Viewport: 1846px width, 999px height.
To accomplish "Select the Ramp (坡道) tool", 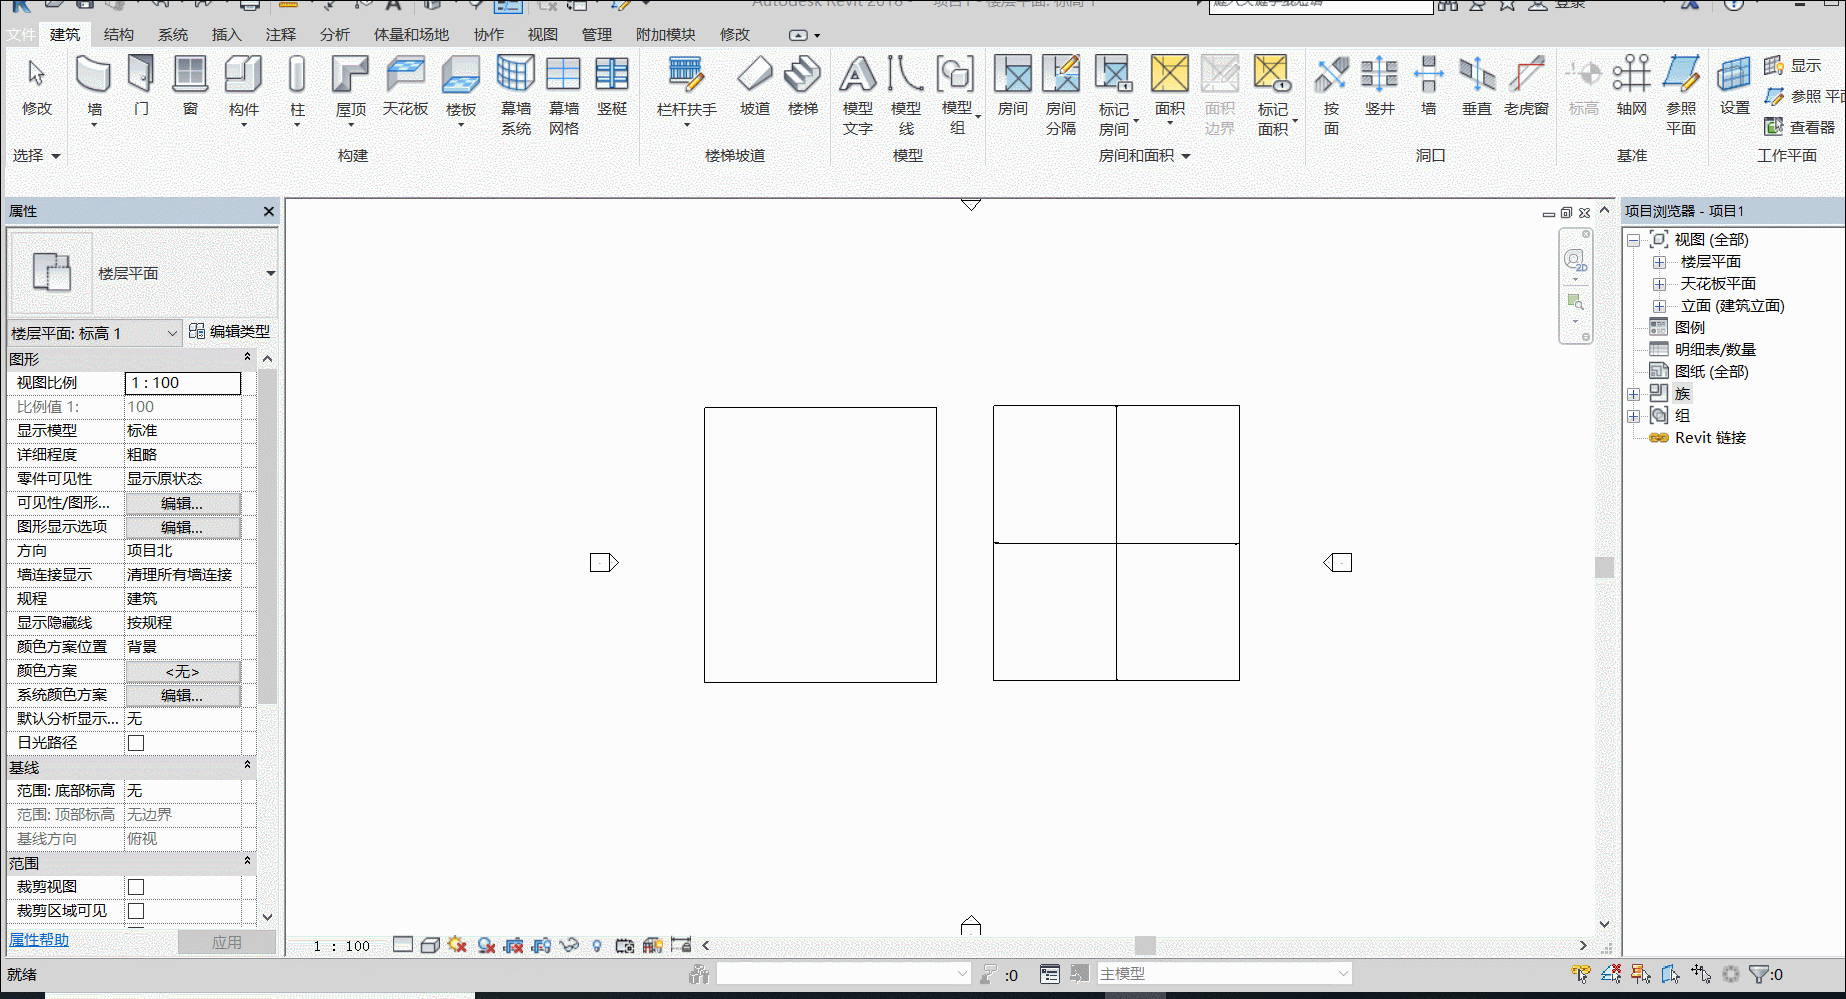I will [755, 88].
